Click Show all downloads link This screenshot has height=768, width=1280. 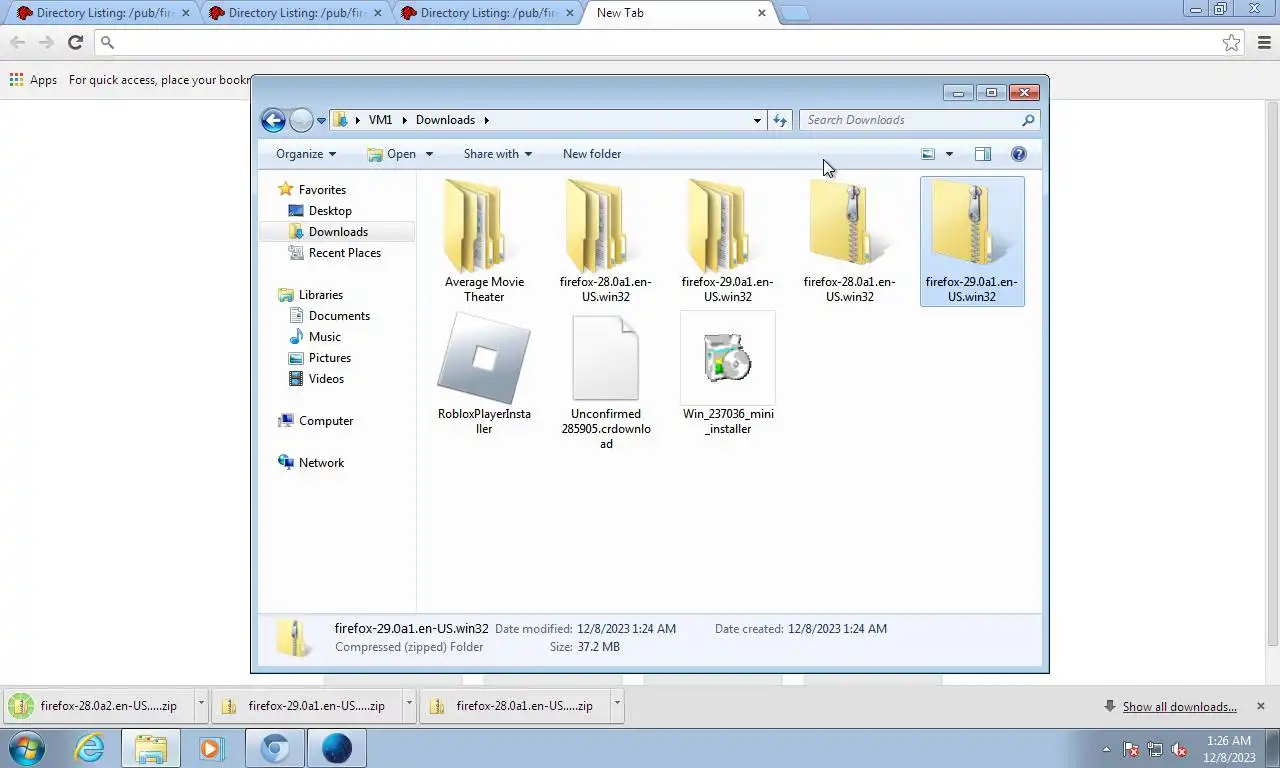tap(1179, 706)
